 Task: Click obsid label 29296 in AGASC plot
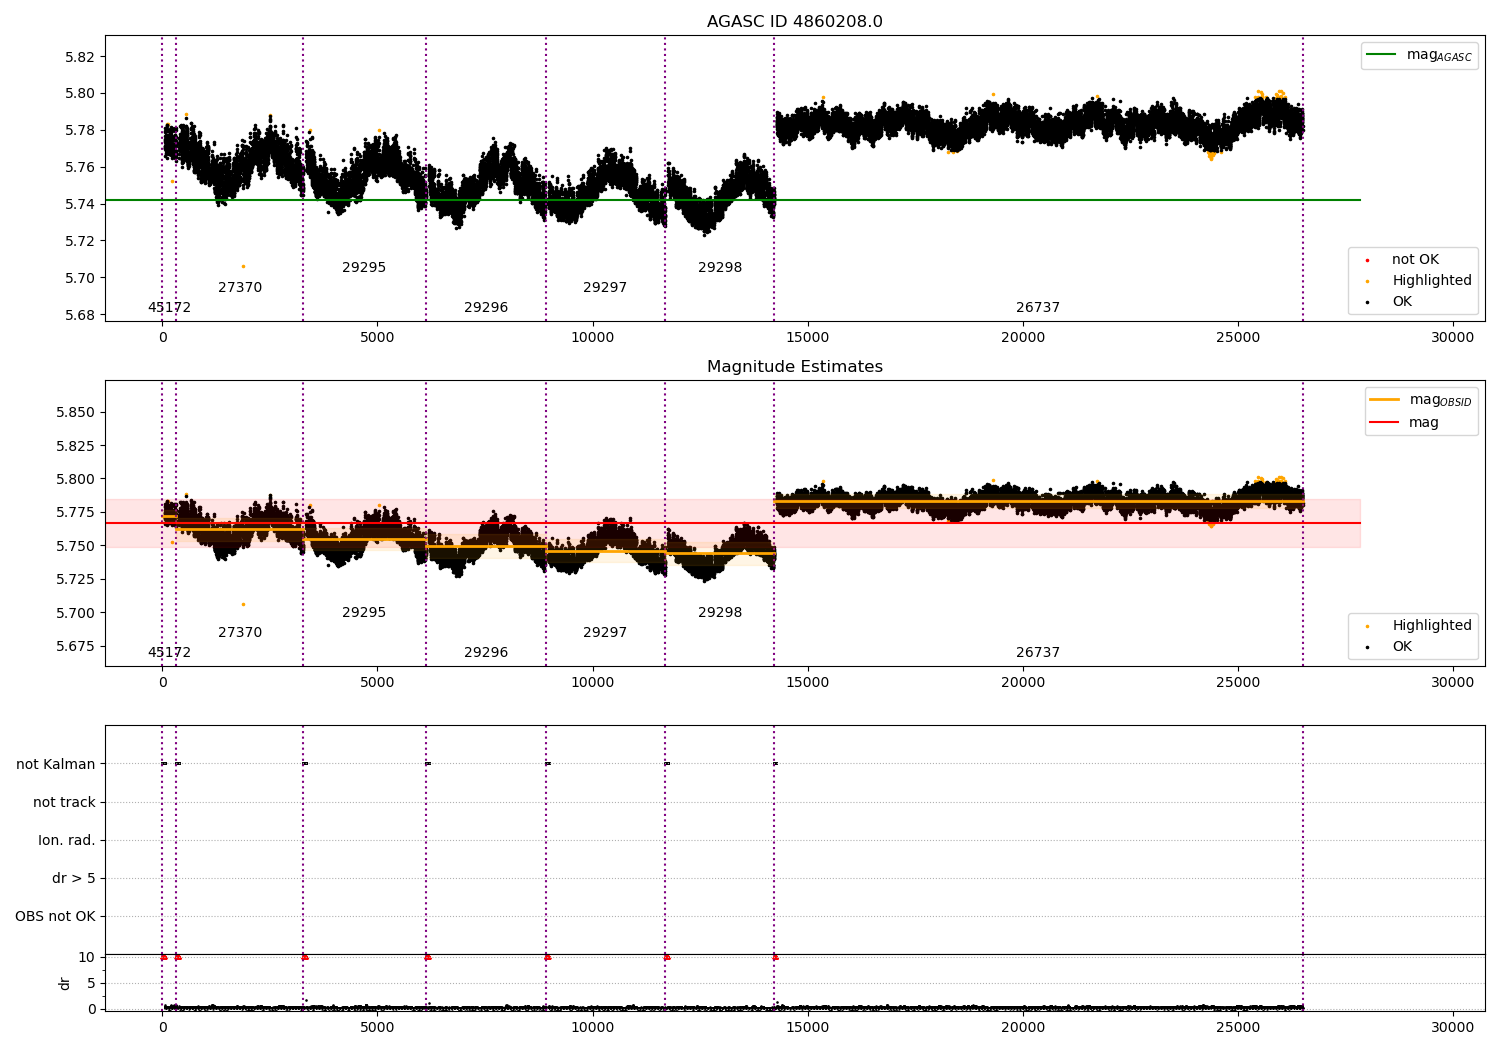click(x=486, y=308)
